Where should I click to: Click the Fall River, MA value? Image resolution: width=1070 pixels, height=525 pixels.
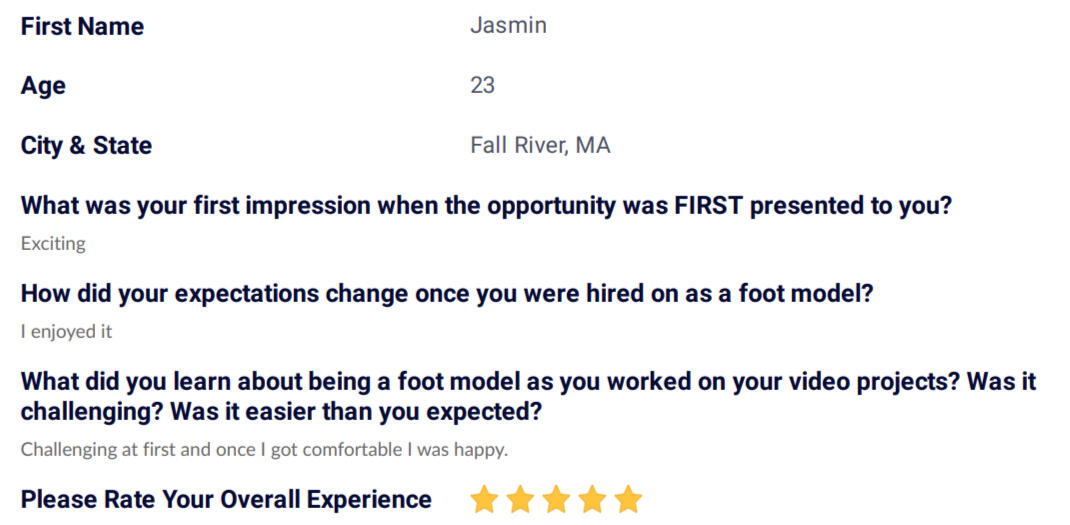(x=540, y=145)
